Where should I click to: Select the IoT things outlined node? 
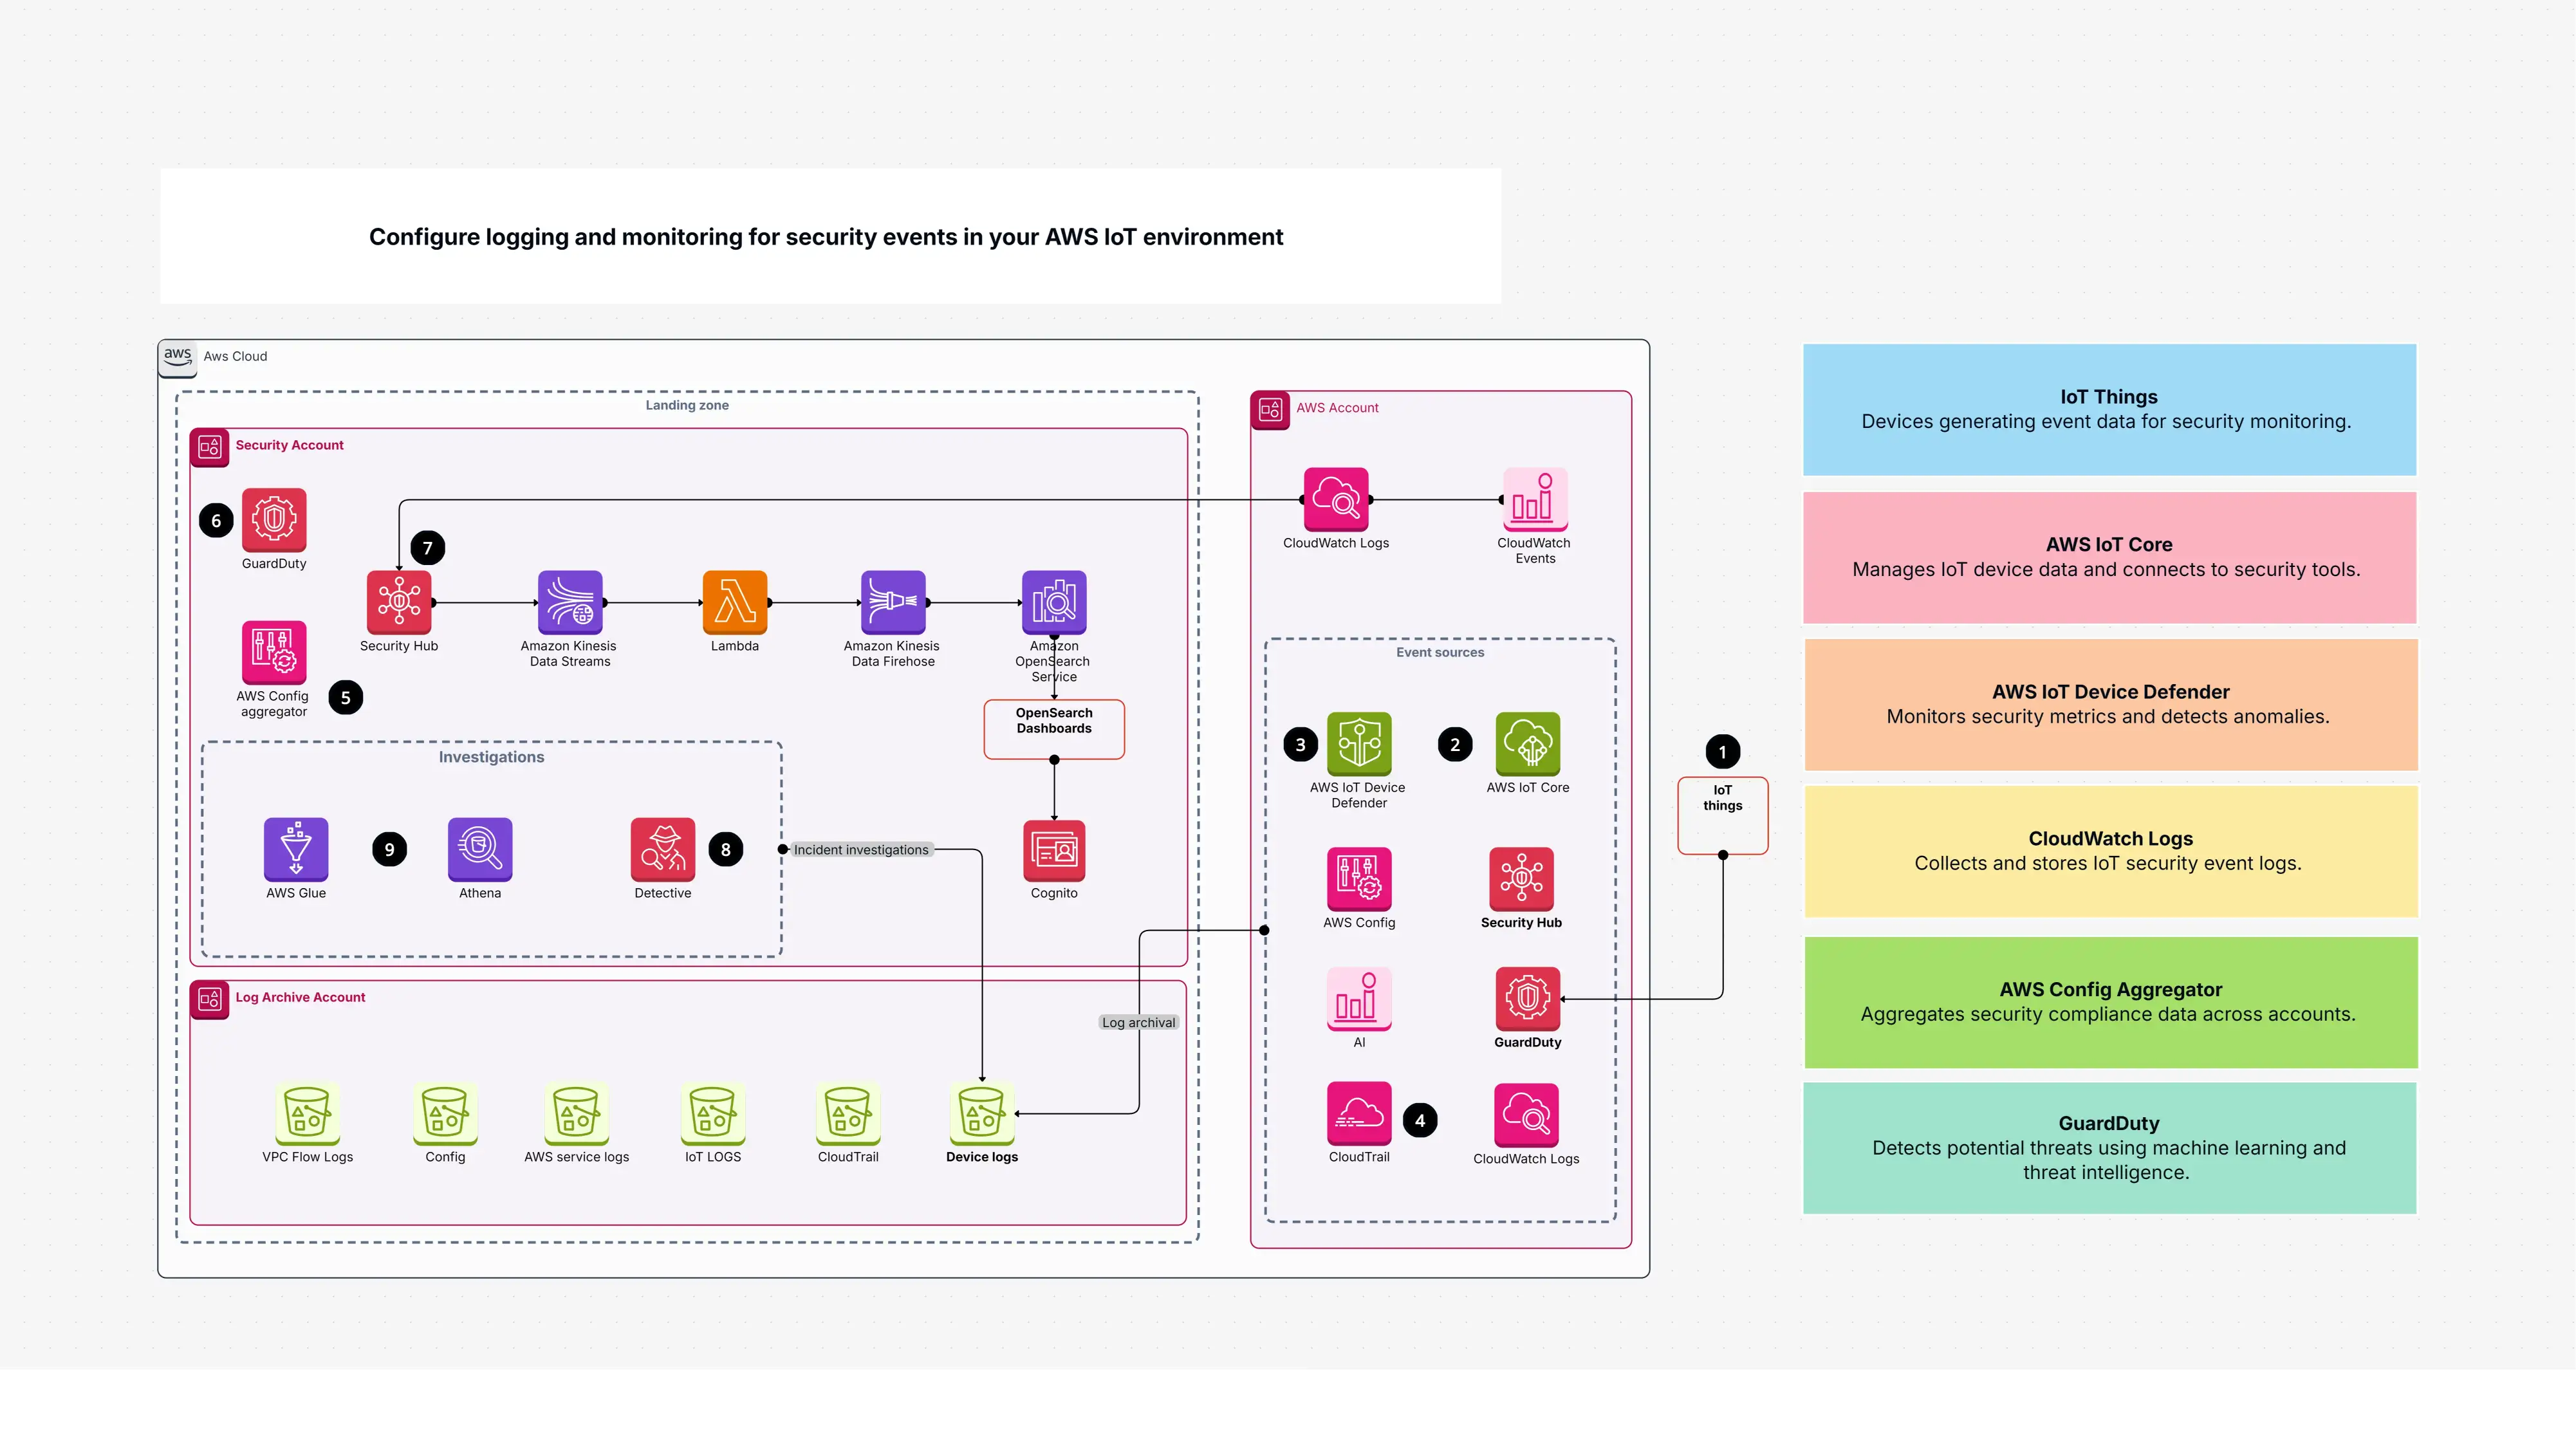pos(1722,815)
